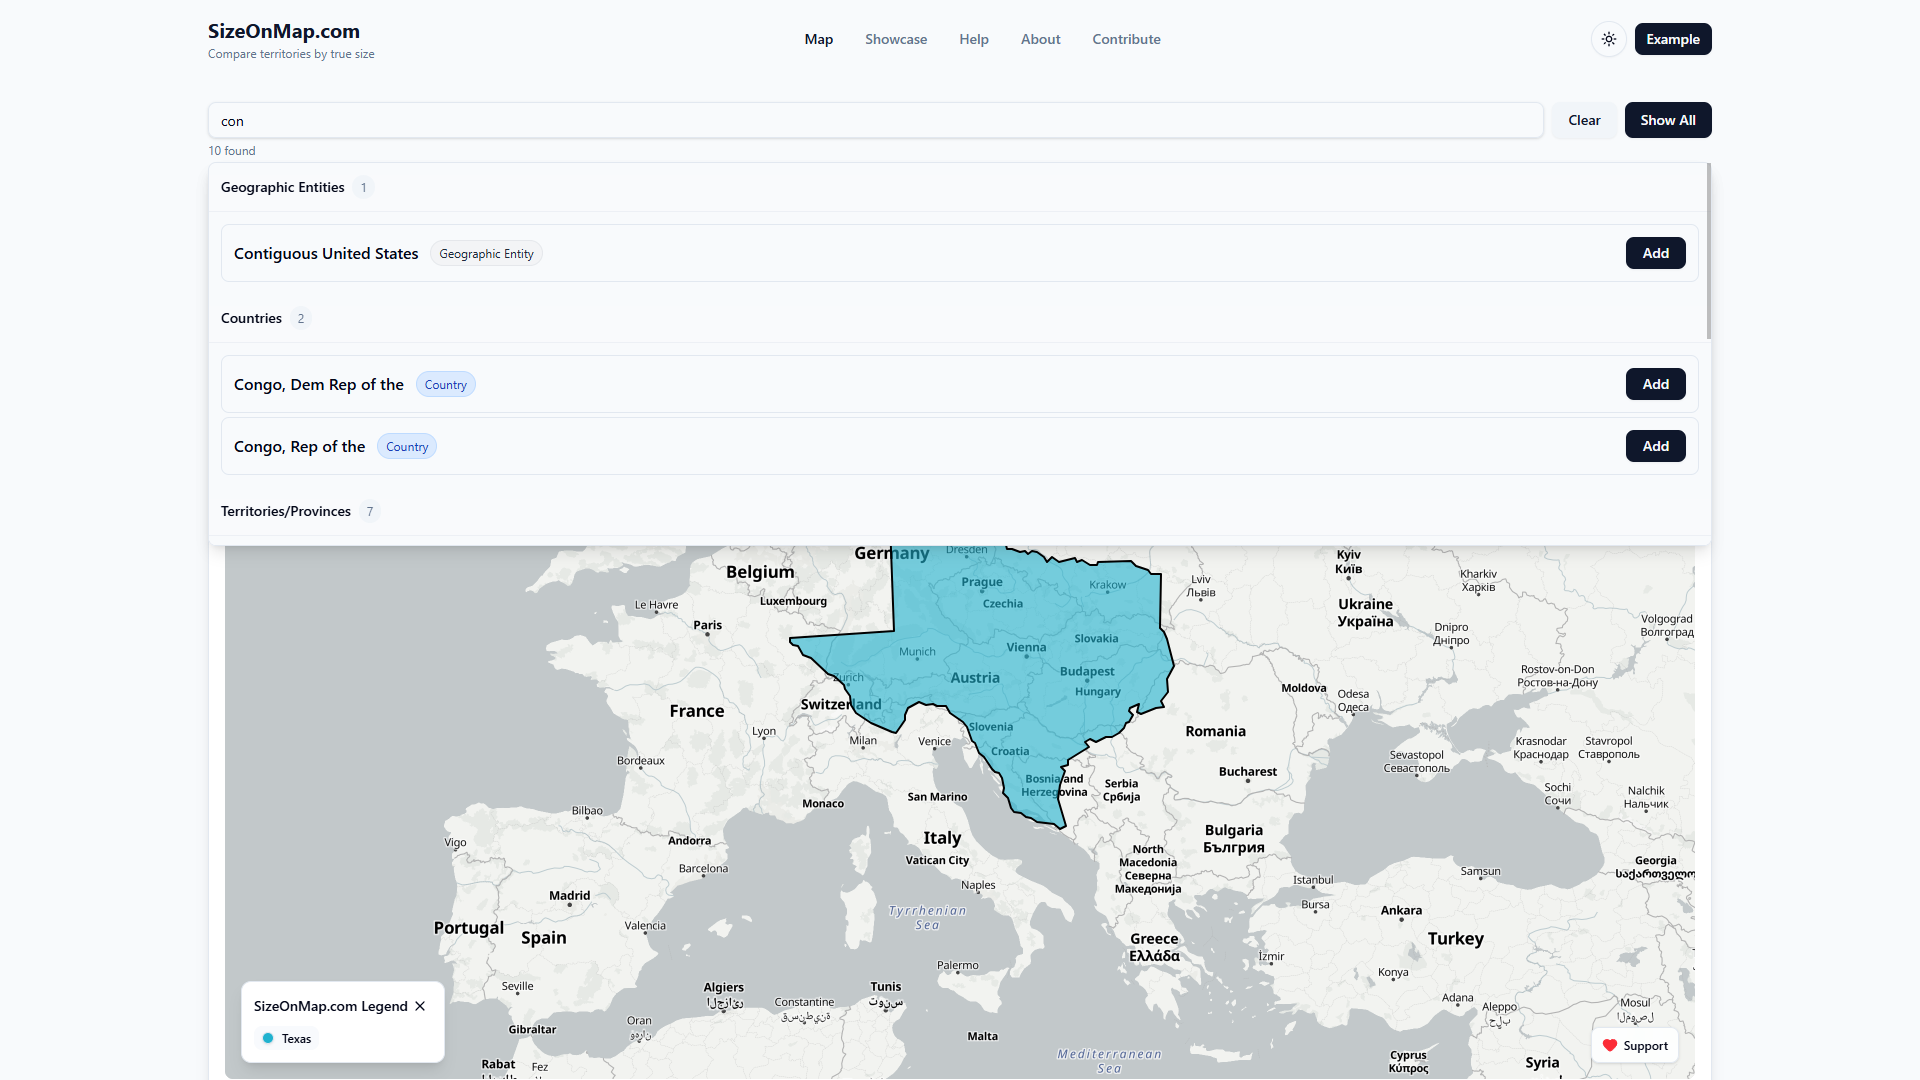Add Congo, Rep of the
Screen dimensions: 1920x1080
click(1655, 446)
